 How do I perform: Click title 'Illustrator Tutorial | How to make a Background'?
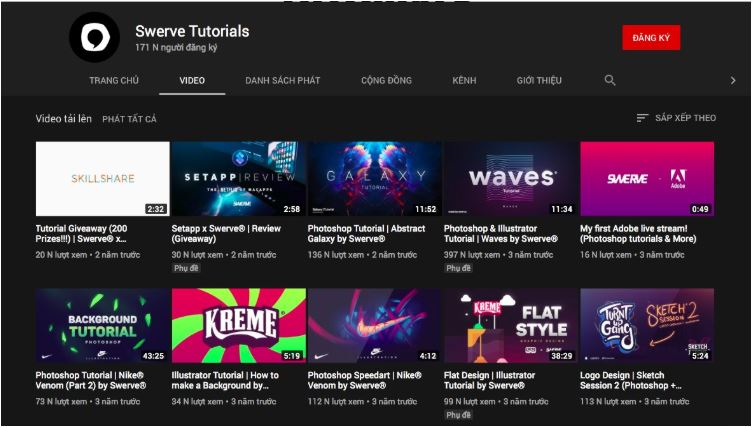tap(225, 380)
